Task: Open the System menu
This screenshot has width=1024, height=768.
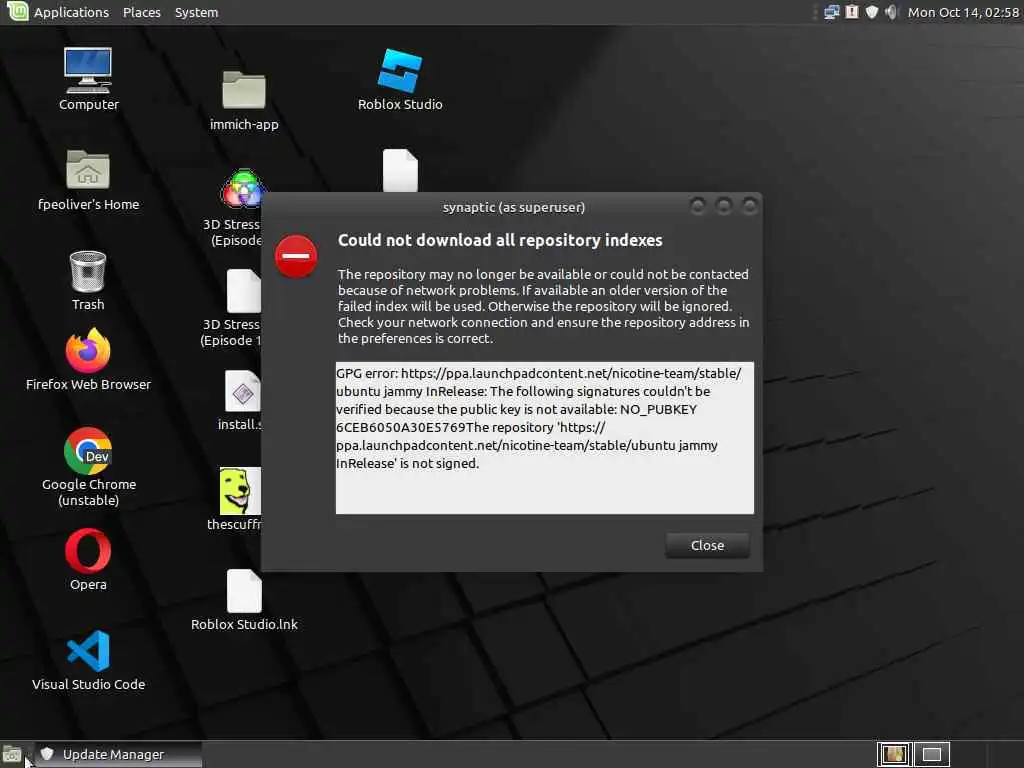Action: click(196, 12)
